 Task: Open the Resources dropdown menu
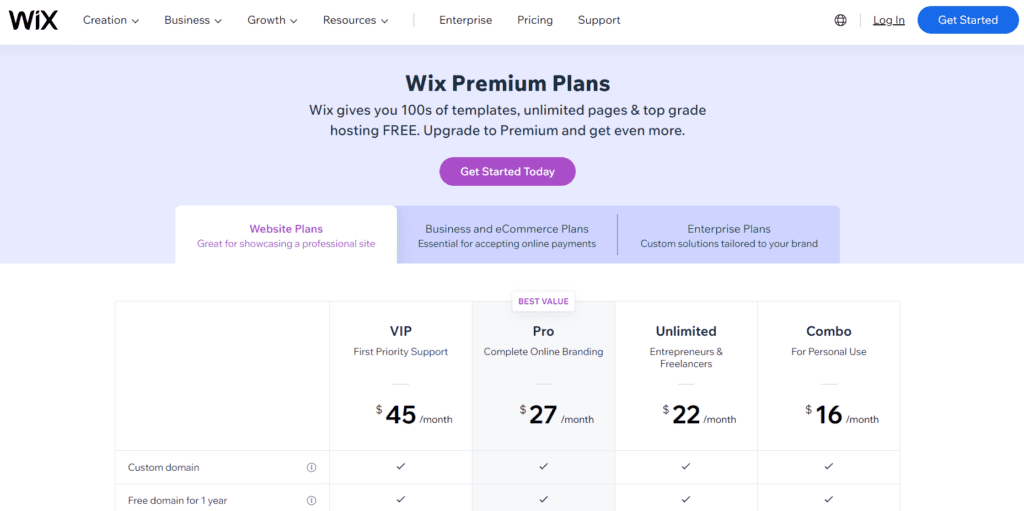[355, 20]
